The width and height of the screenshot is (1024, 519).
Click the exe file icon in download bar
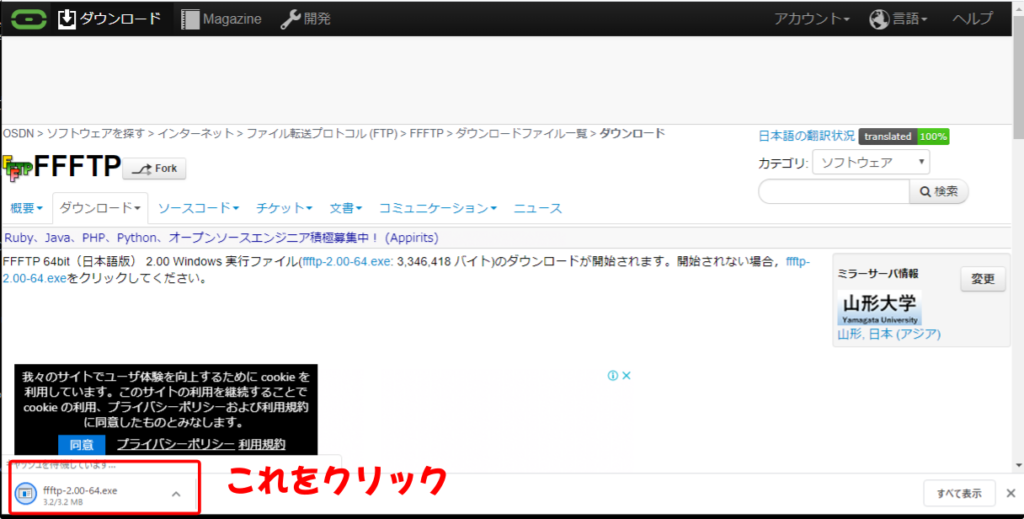(x=25, y=494)
